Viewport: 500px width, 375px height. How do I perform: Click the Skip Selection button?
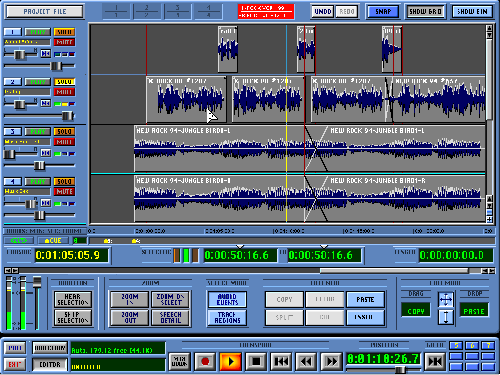pyautogui.click(x=72, y=317)
